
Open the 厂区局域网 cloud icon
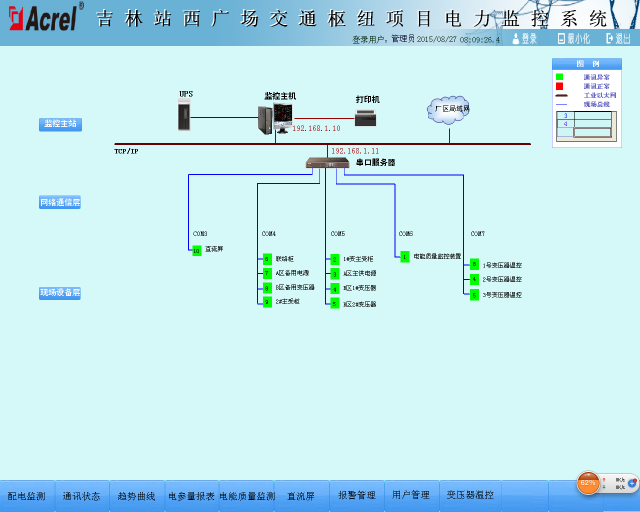449,108
